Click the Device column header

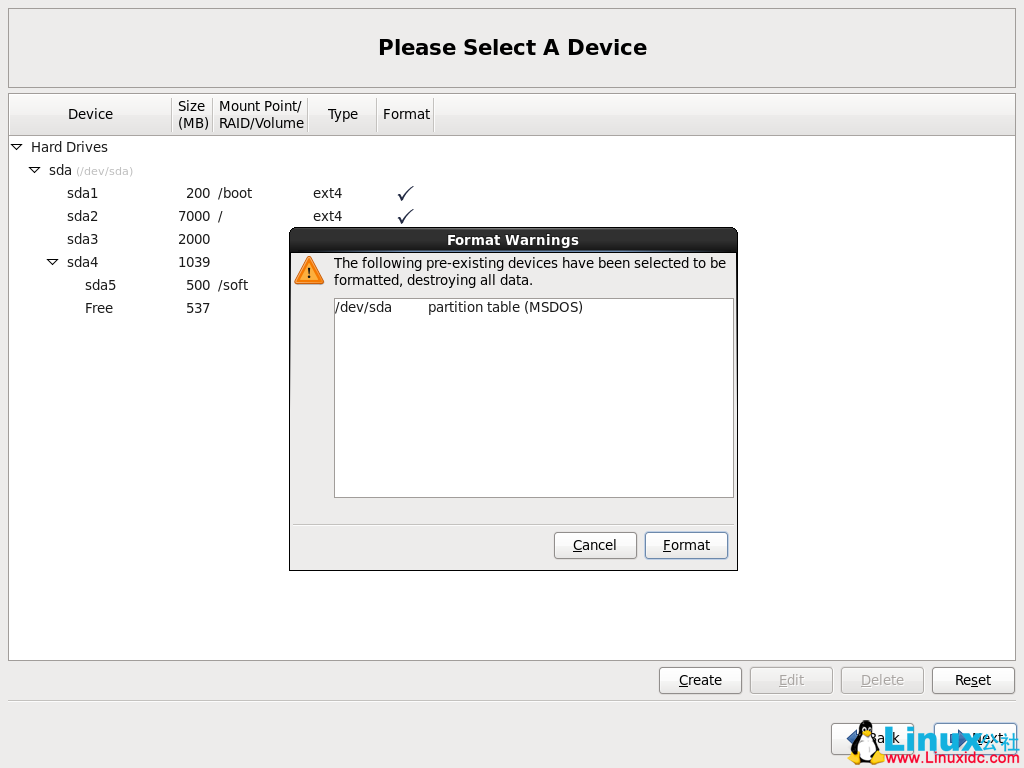(90, 114)
